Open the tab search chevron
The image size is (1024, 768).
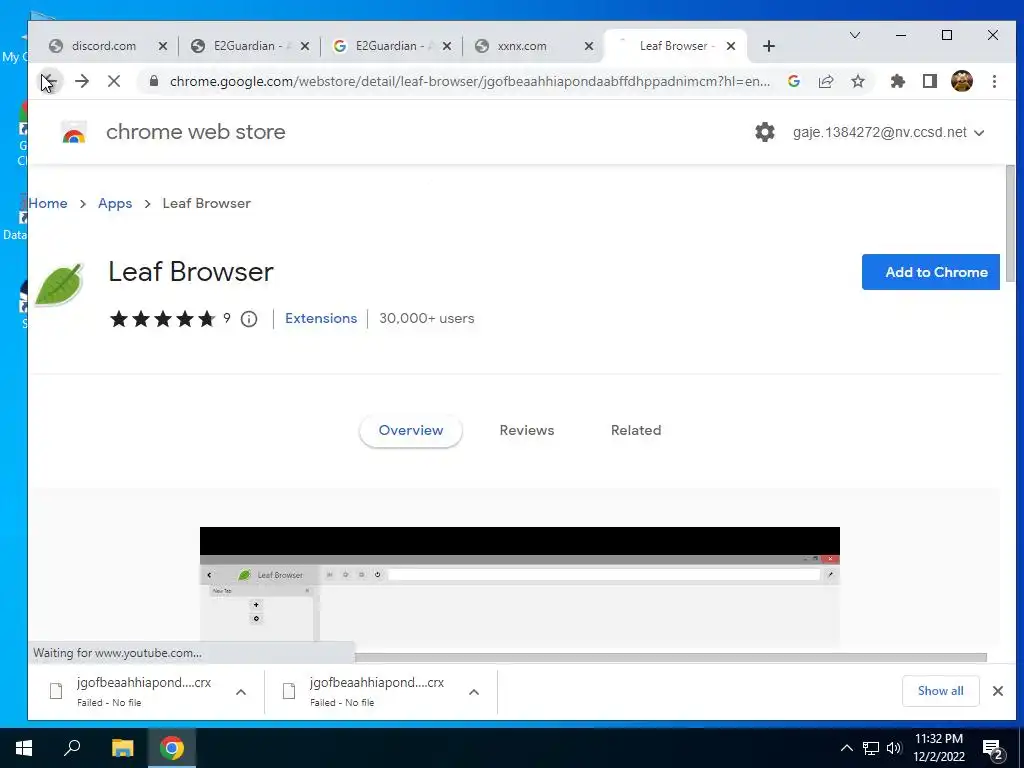(x=854, y=35)
